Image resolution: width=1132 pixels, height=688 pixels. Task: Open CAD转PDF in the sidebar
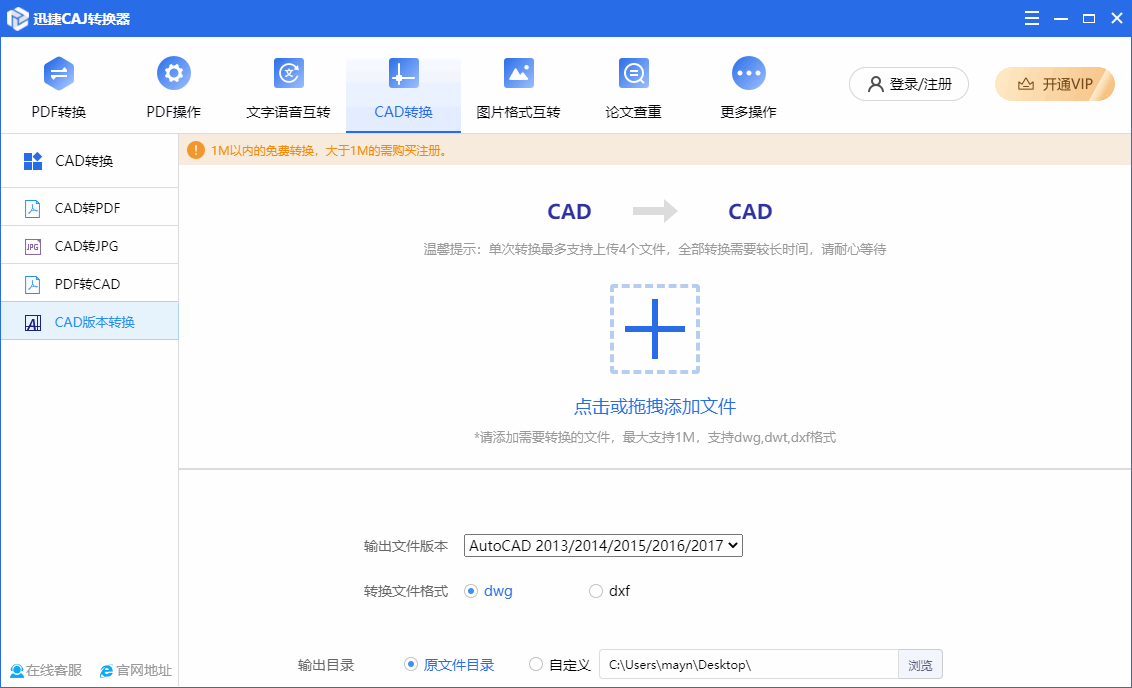coord(90,208)
